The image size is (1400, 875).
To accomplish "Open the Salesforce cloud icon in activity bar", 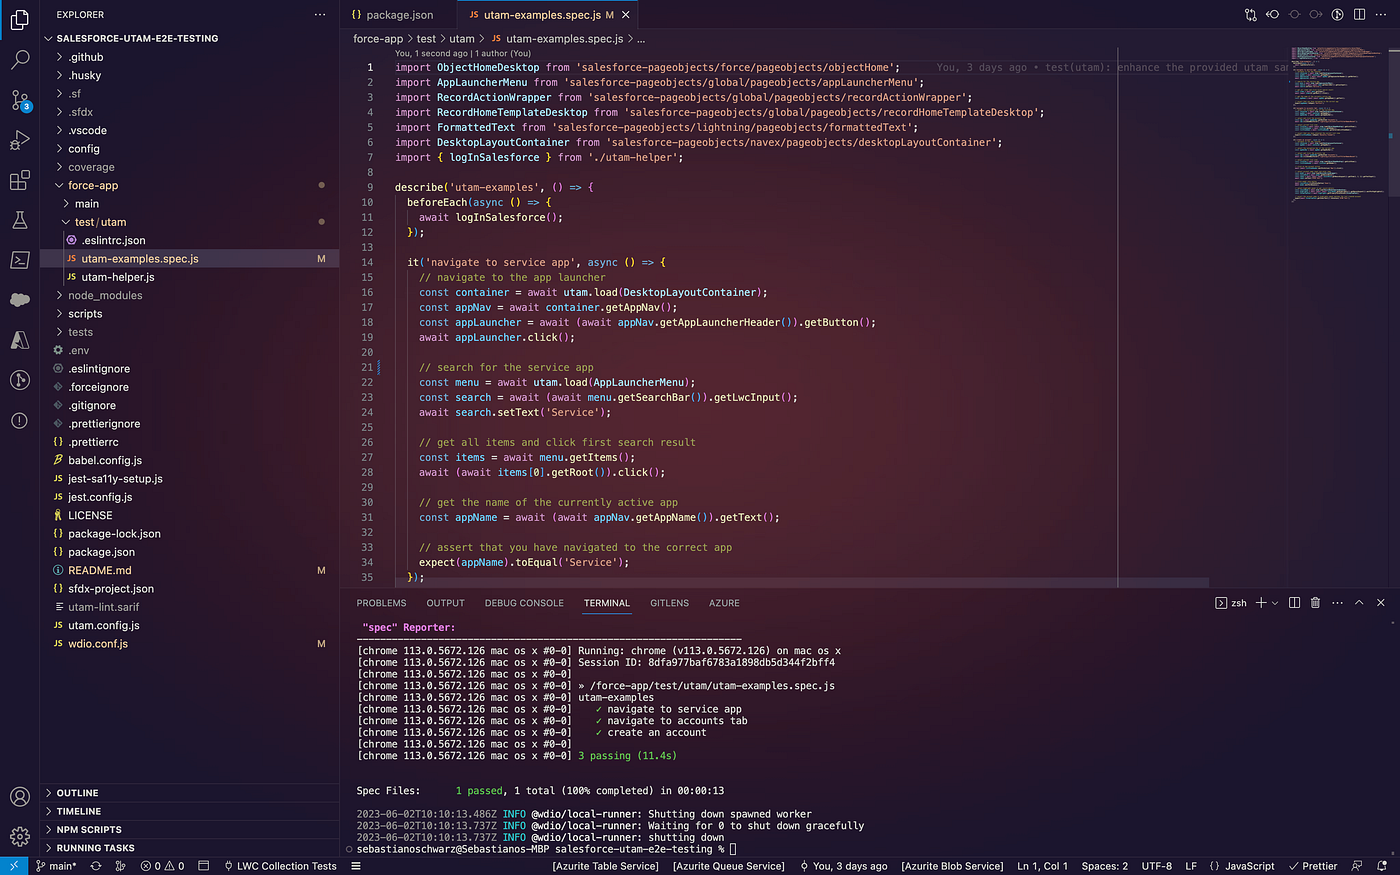I will pyautogui.click(x=19, y=299).
